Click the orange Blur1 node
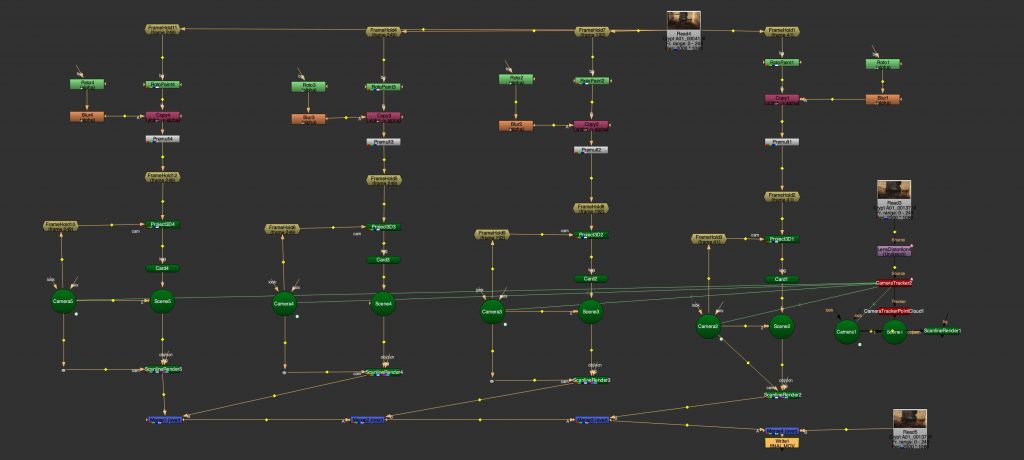 pyautogui.click(x=882, y=99)
